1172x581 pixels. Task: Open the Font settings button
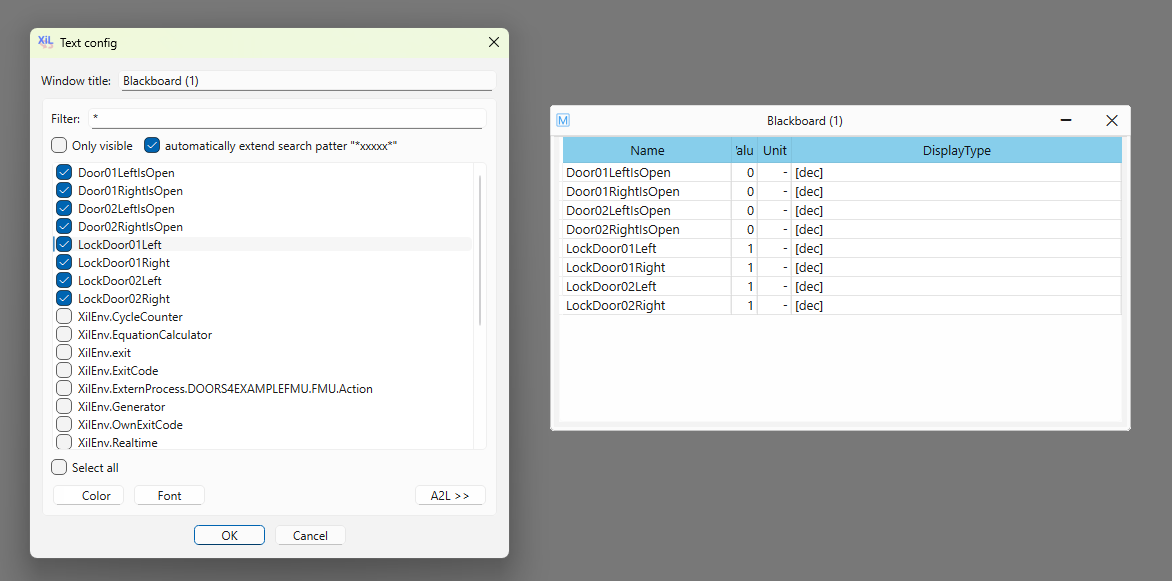coord(169,496)
